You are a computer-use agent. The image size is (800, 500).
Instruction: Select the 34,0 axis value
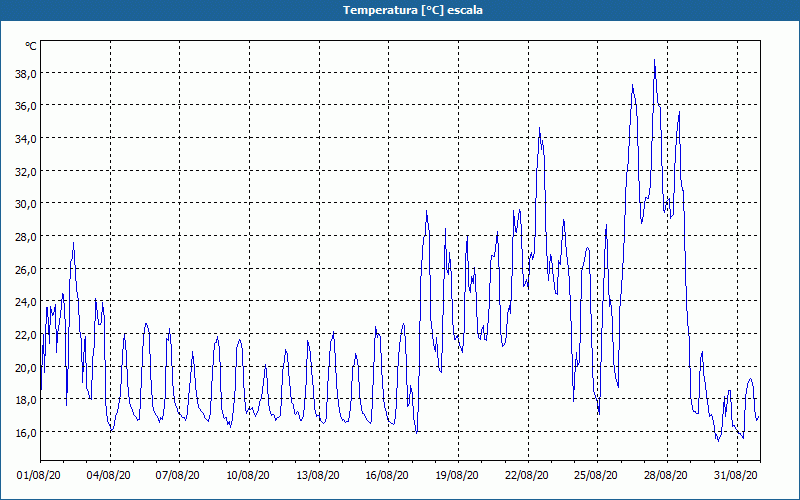26,139
